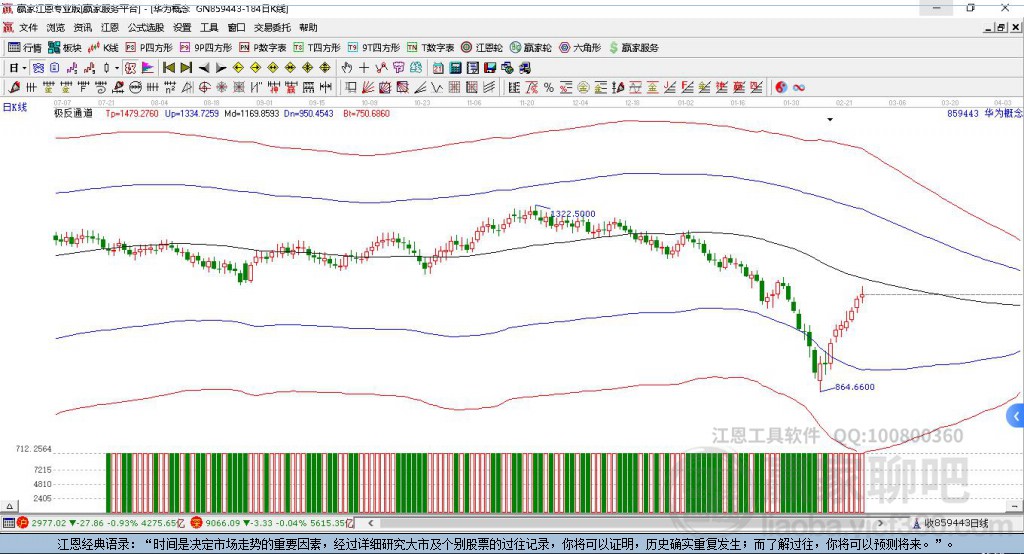
Task: Click the black right arrow icon
Action: (x=221, y=68)
